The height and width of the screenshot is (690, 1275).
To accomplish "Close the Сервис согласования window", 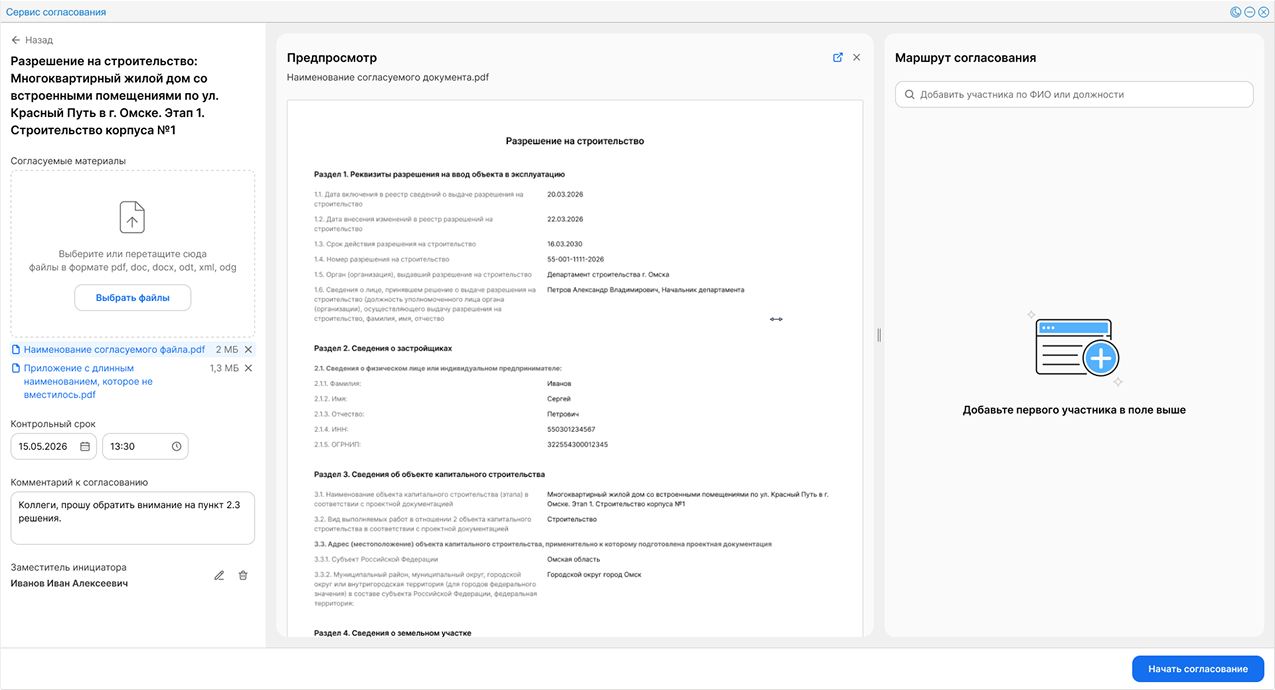I will pyautogui.click(x=1264, y=12).
